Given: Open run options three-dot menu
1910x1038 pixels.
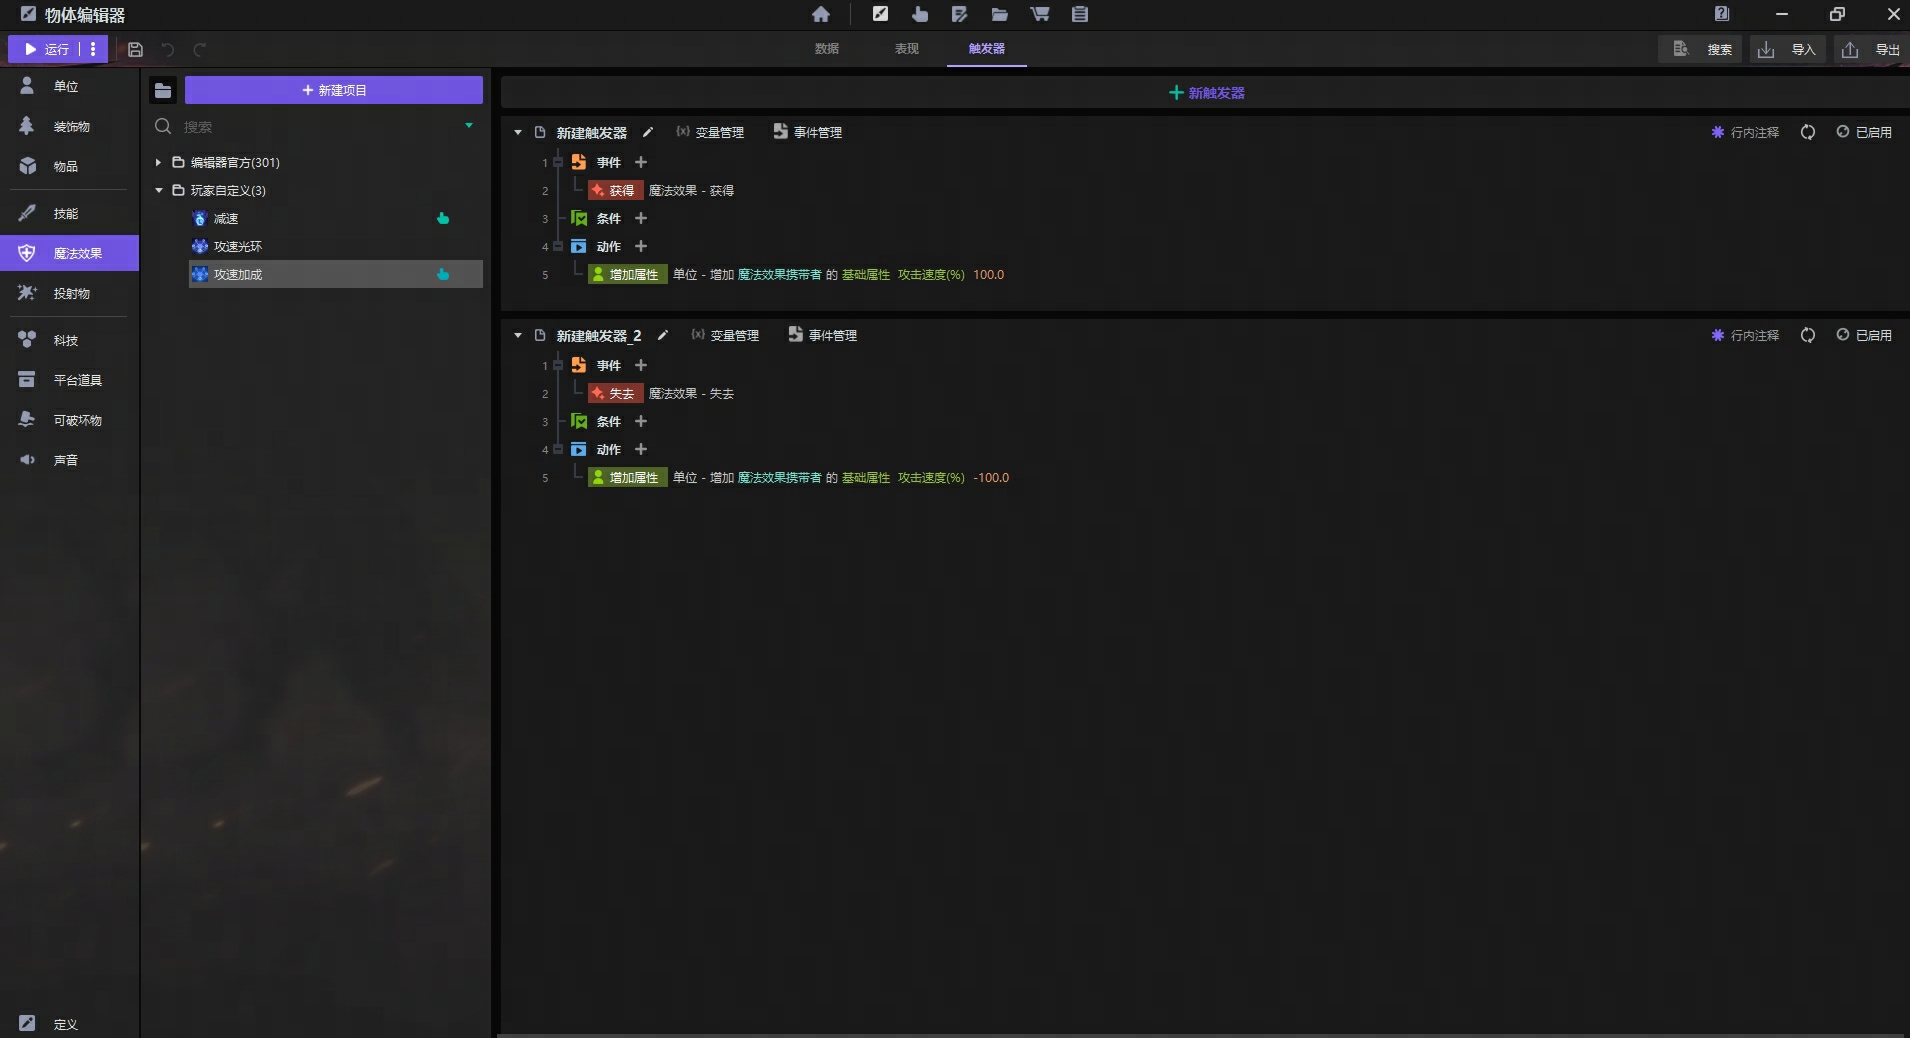Looking at the screenshot, I should click(x=93, y=49).
